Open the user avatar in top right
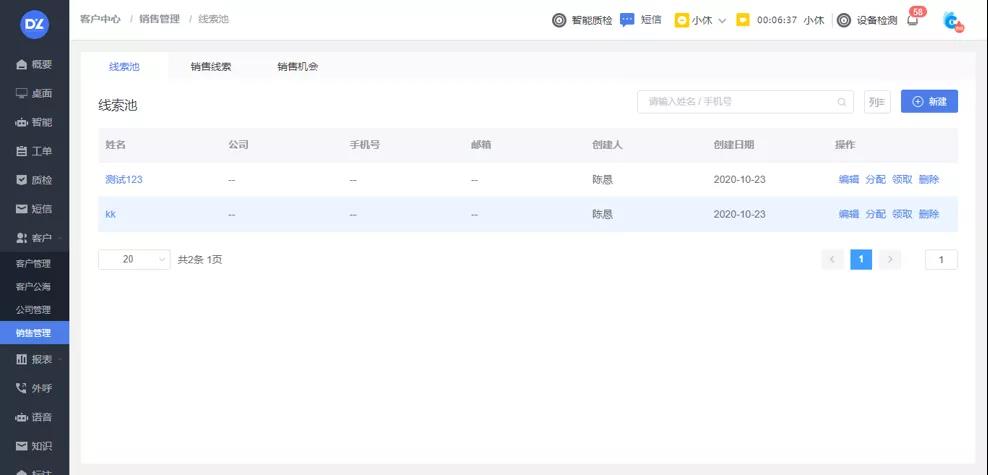Screen dimensions: 988x475 951,21
